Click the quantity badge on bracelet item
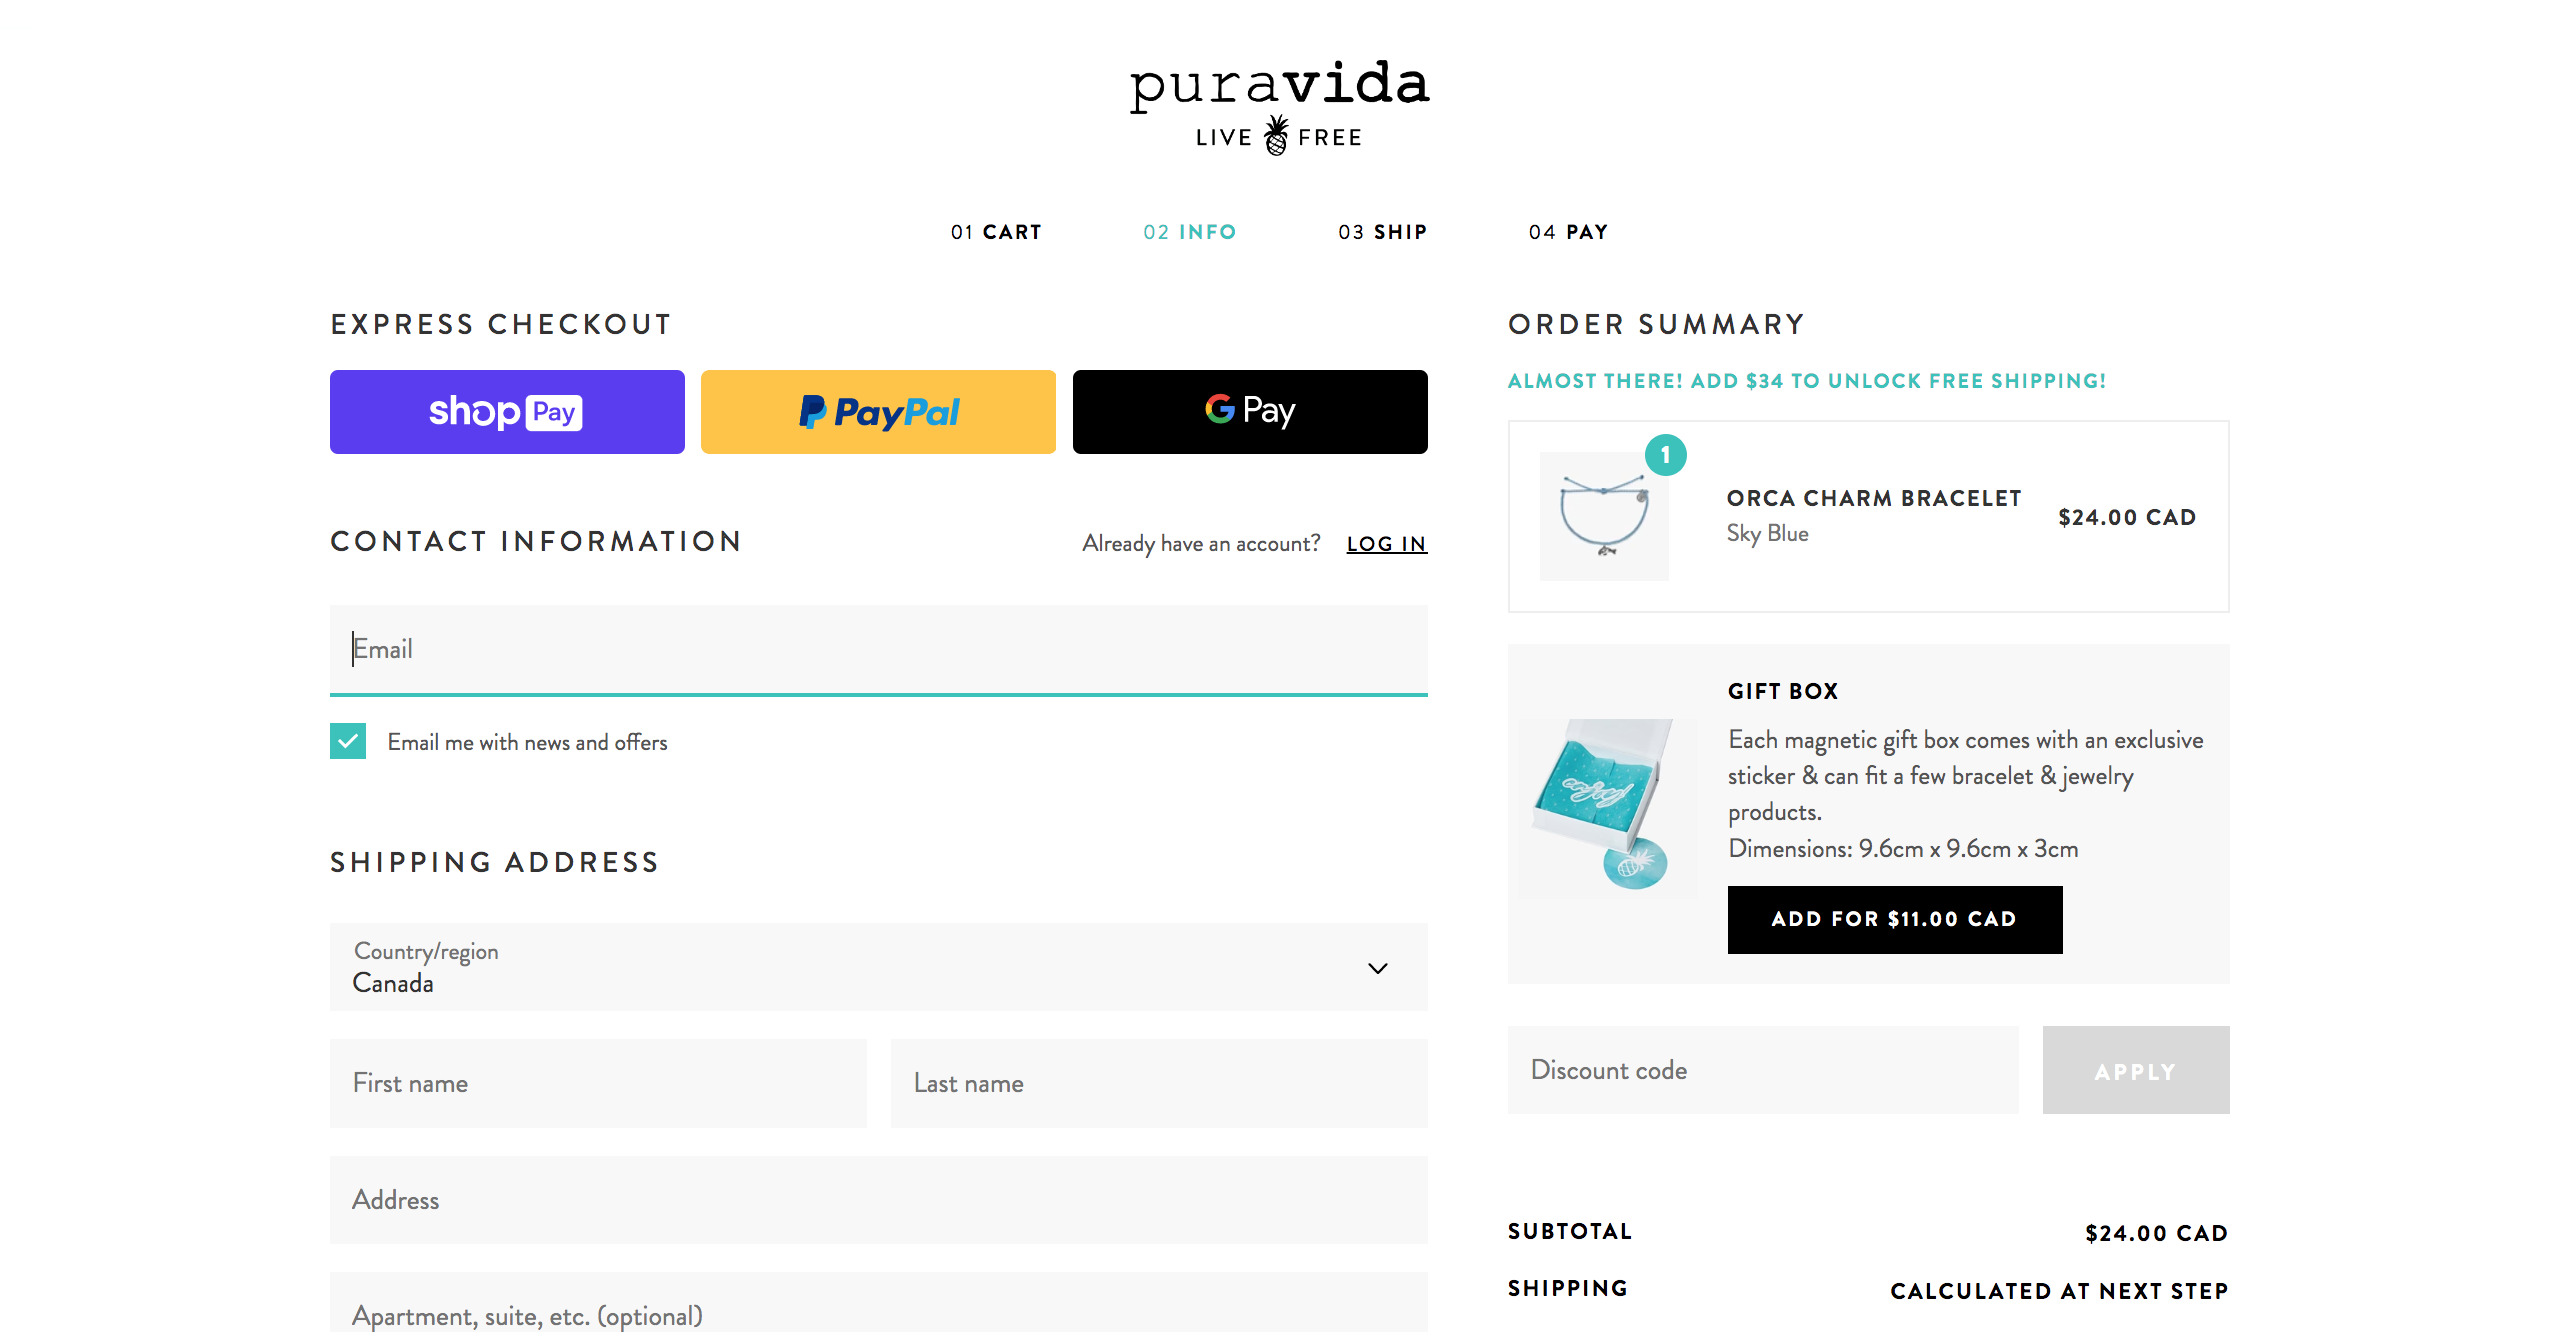This screenshot has height=1332, width=2560. (1668, 454)
